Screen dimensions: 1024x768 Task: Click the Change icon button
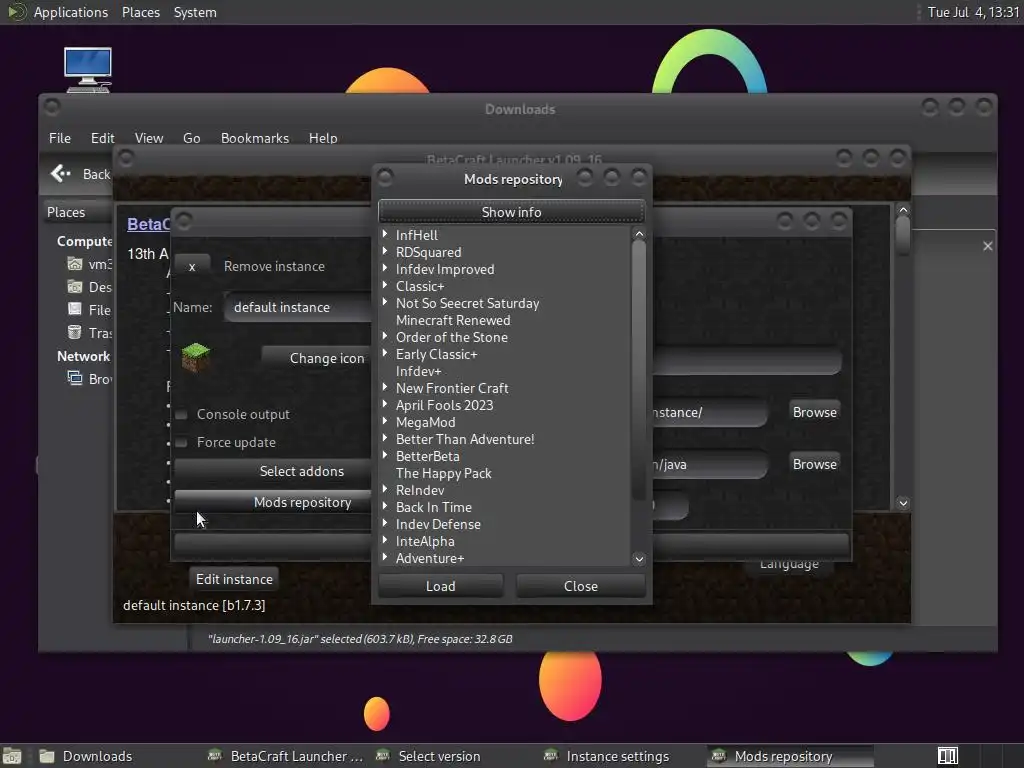coord(317,358)
